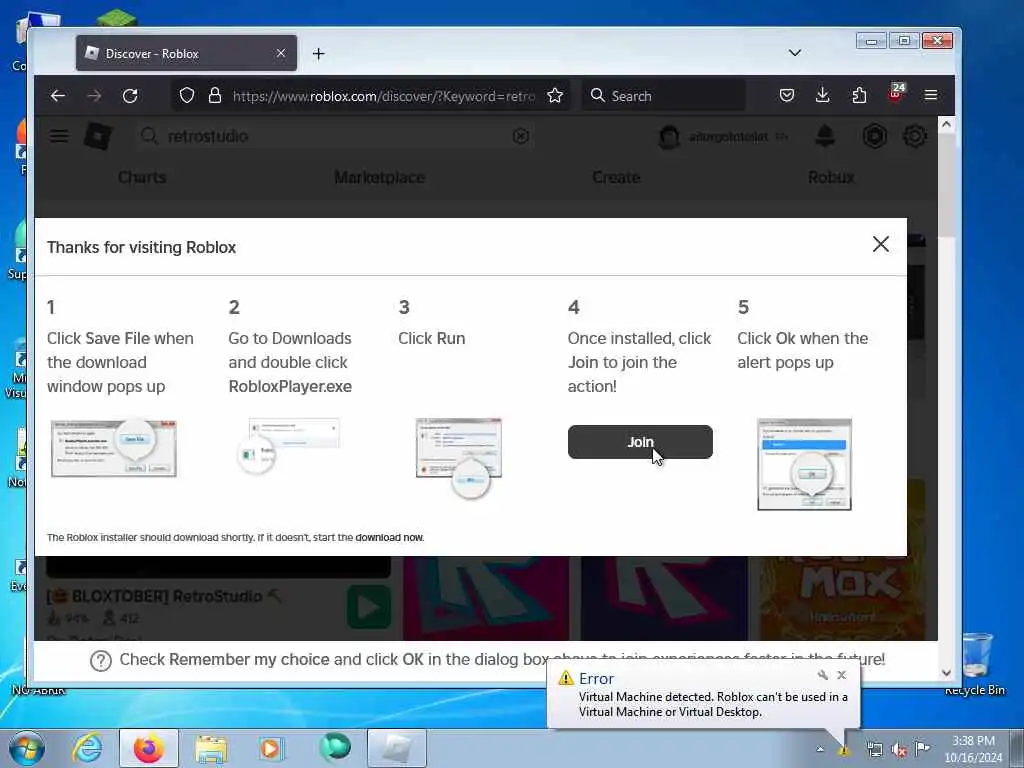Click the download now link

tap(389, 537)
